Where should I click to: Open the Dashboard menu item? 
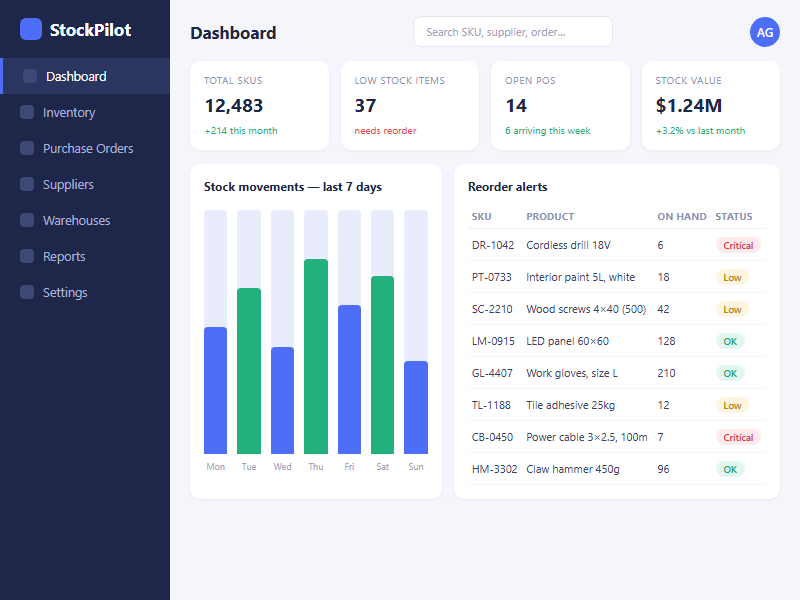tap(86, 76)
